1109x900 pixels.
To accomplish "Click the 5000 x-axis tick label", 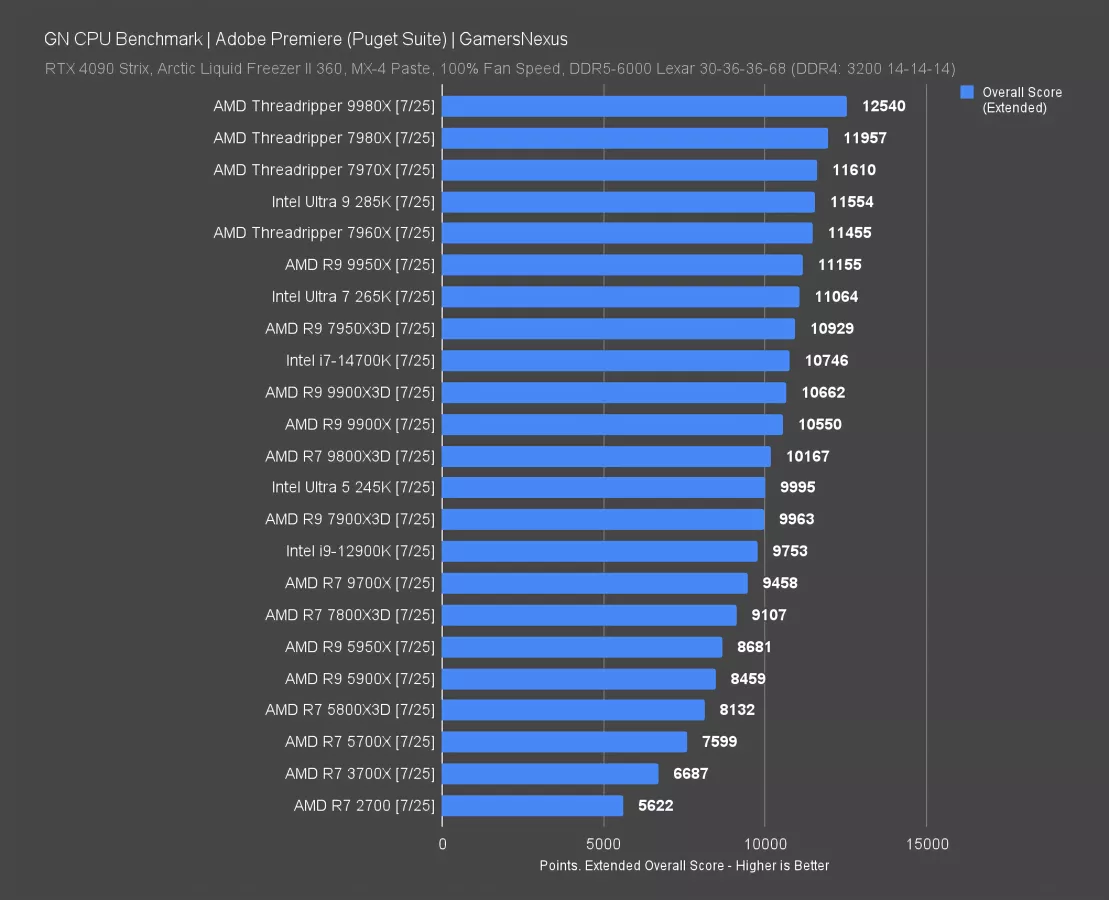I will pyautogui.click(x=604, y=845).
